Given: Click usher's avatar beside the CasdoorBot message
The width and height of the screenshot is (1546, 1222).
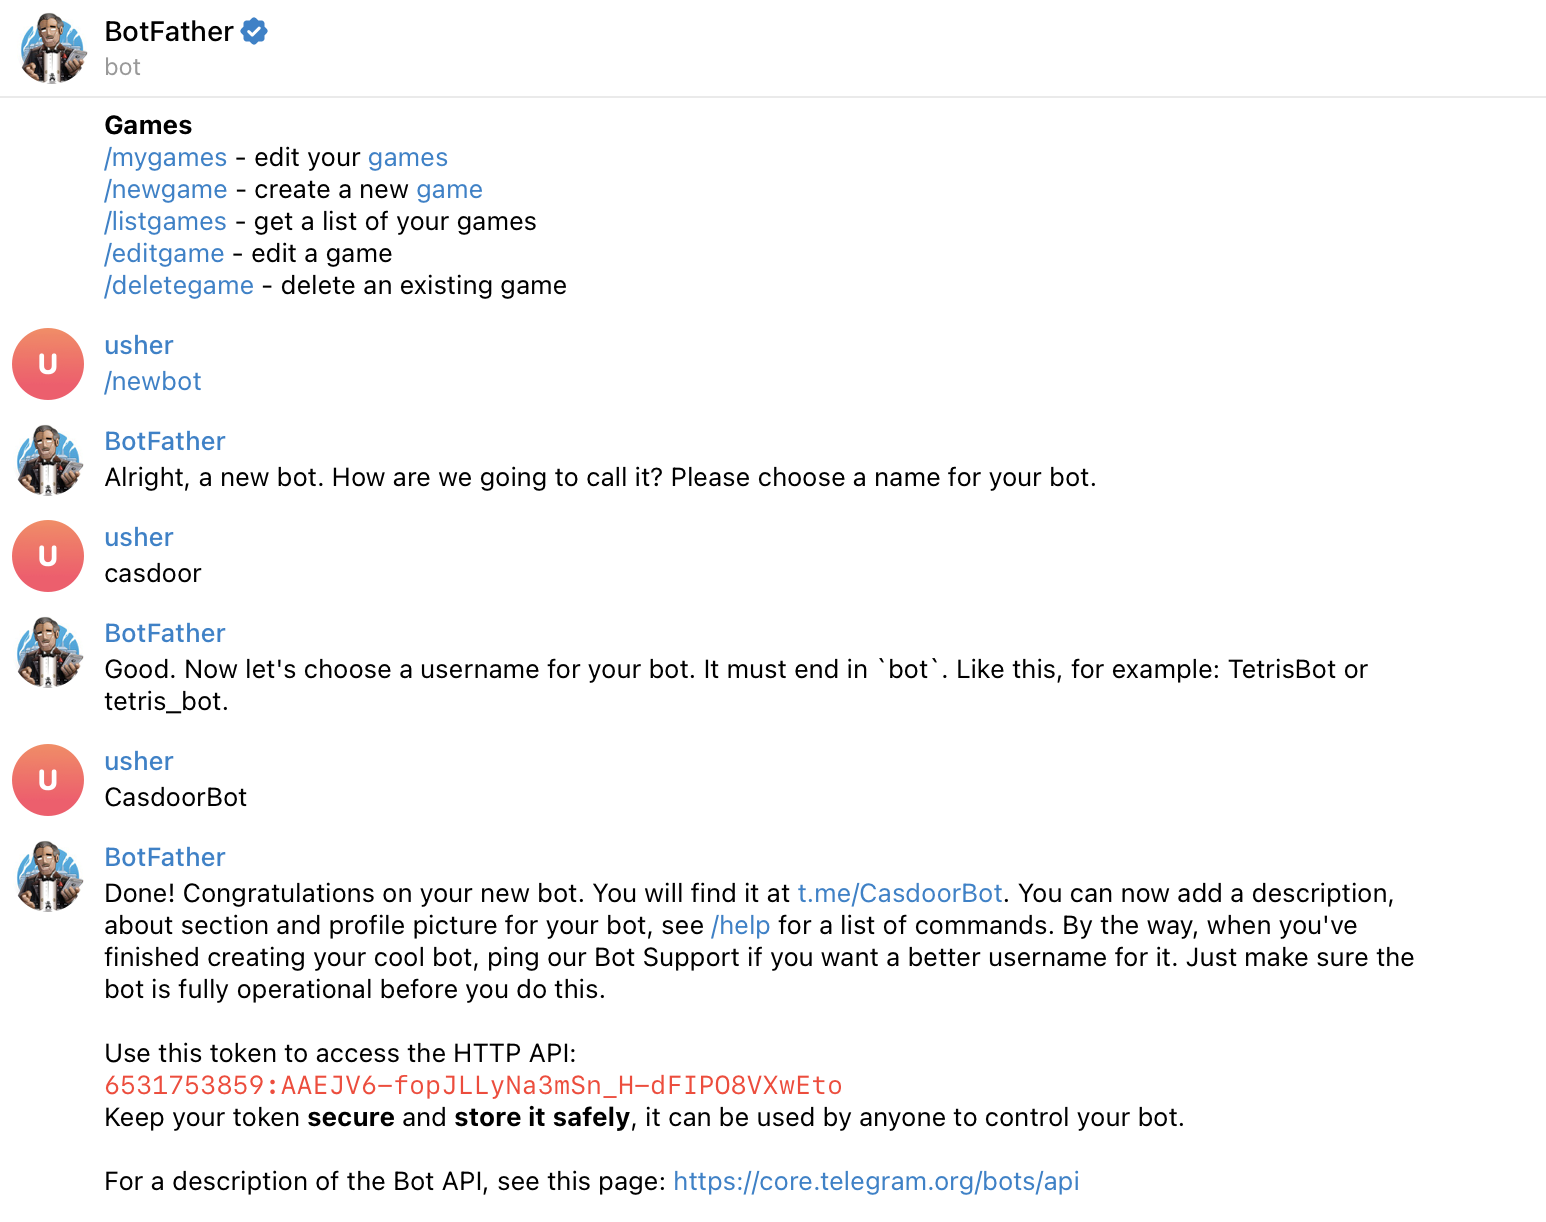Looking at the screenshot, I should [x=47, y=779].
